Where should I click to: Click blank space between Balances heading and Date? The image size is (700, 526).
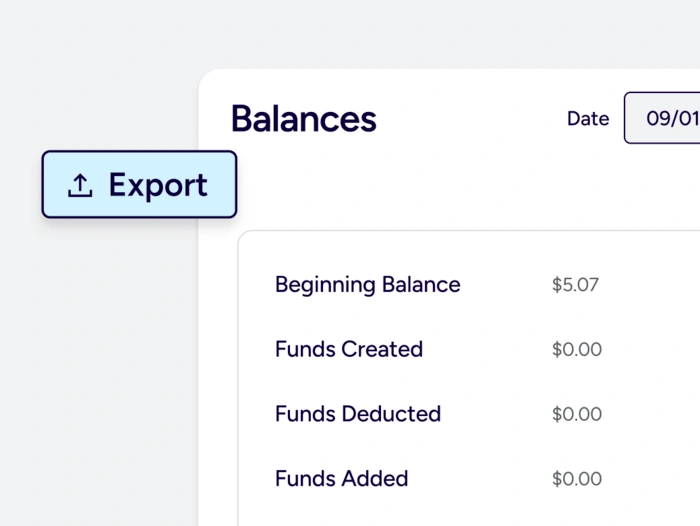tap(470, 119)
